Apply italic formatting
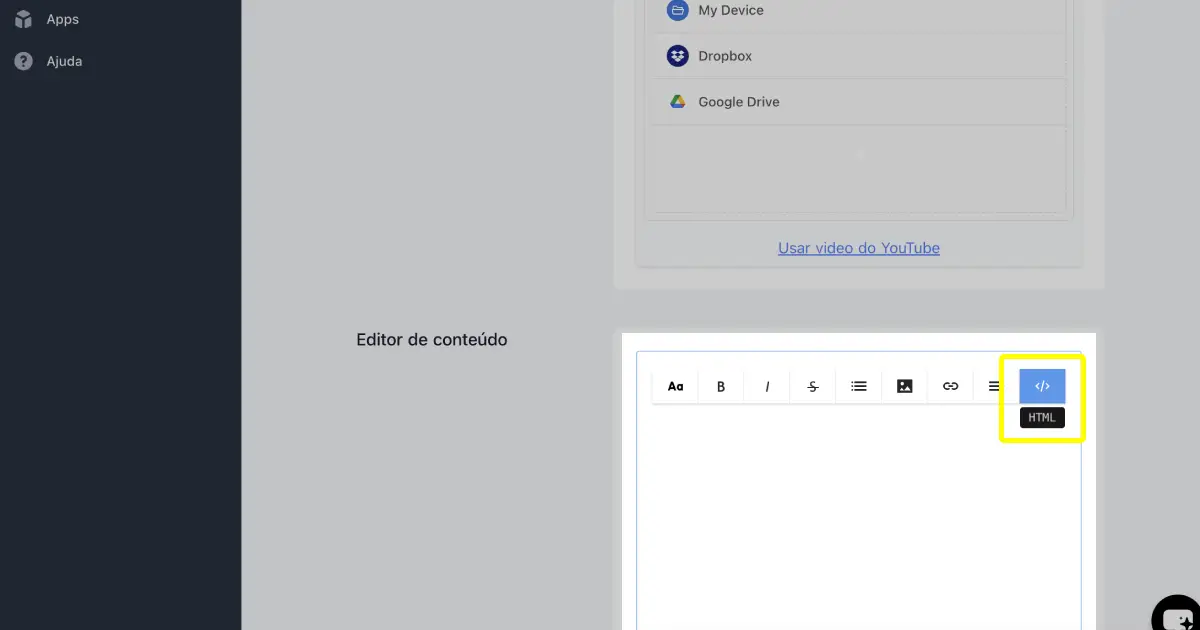This screenshot has width=1200, height=630. pos(766,385)
